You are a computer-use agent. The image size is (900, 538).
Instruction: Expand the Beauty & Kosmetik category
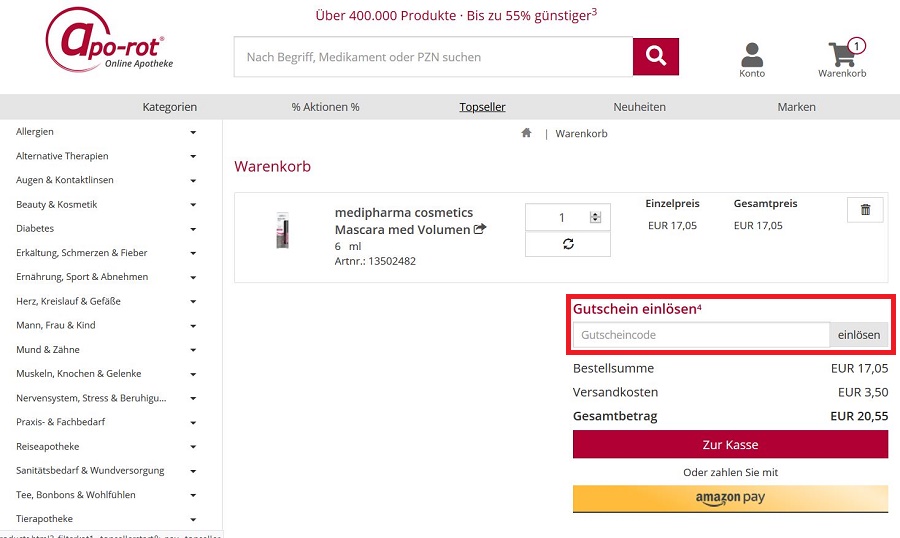(193, 204)
